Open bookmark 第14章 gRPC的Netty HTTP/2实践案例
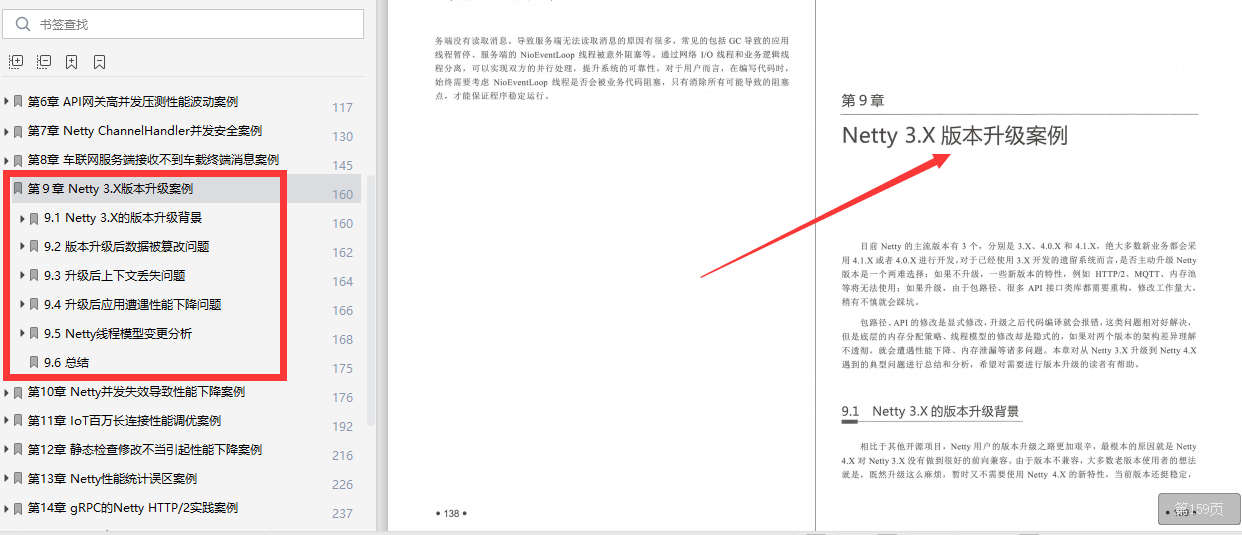The height and width of the screenshot is (535, 1242). coord(132,508)
